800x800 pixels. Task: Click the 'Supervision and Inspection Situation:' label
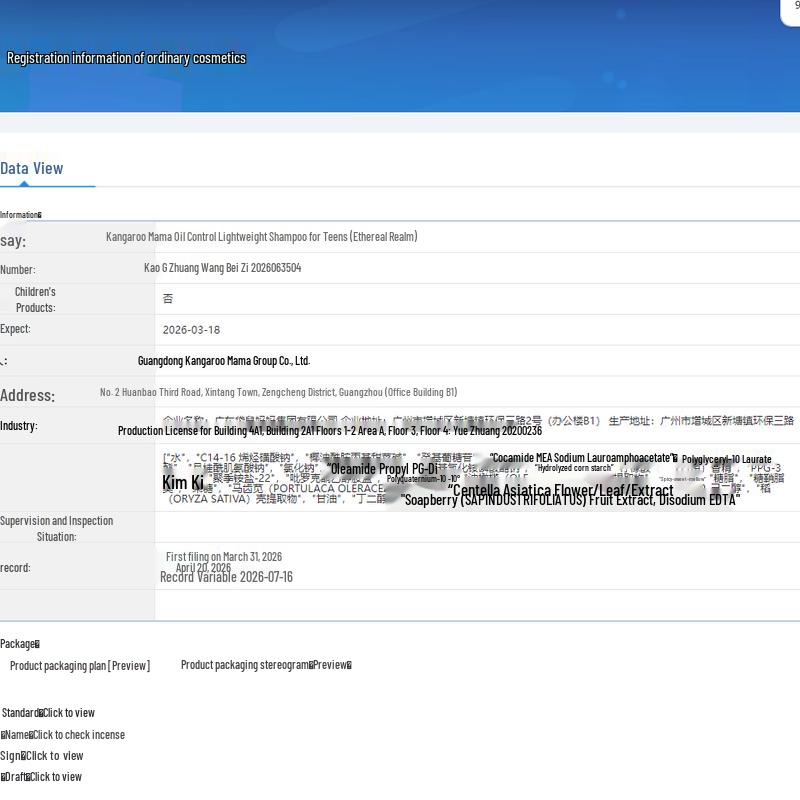click(x=57, y=529)
